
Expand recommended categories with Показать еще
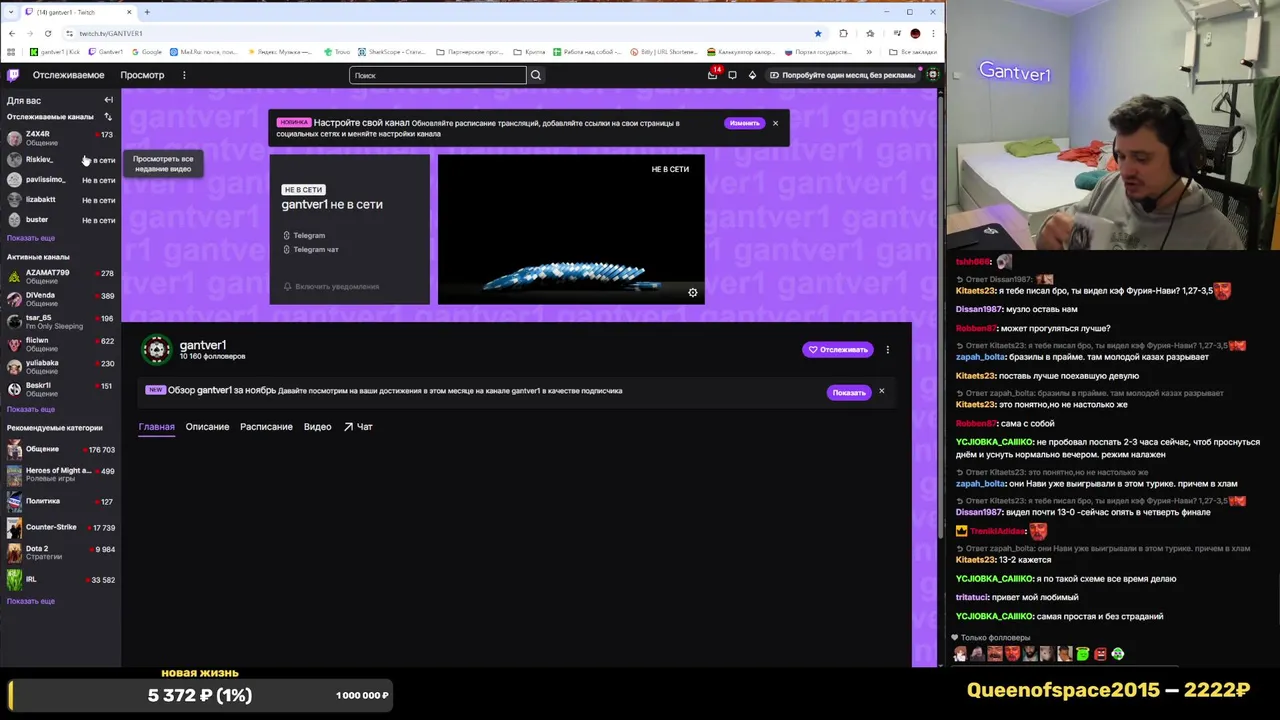tap(31, 601)
